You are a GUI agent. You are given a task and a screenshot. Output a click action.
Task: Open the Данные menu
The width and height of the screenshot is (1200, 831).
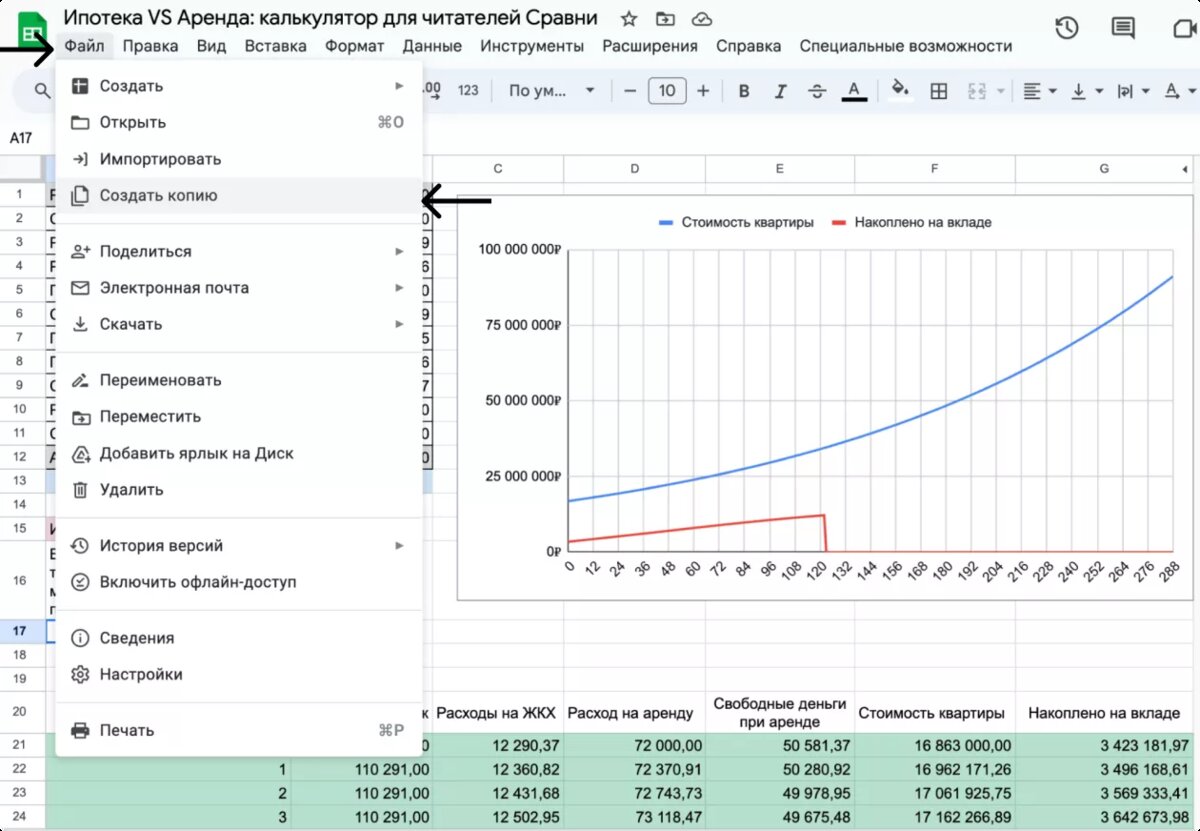432,46
